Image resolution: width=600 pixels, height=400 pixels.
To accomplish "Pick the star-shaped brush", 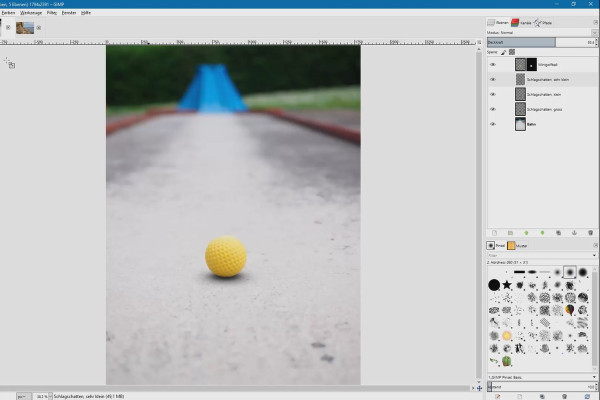I will tap(507, 285).
